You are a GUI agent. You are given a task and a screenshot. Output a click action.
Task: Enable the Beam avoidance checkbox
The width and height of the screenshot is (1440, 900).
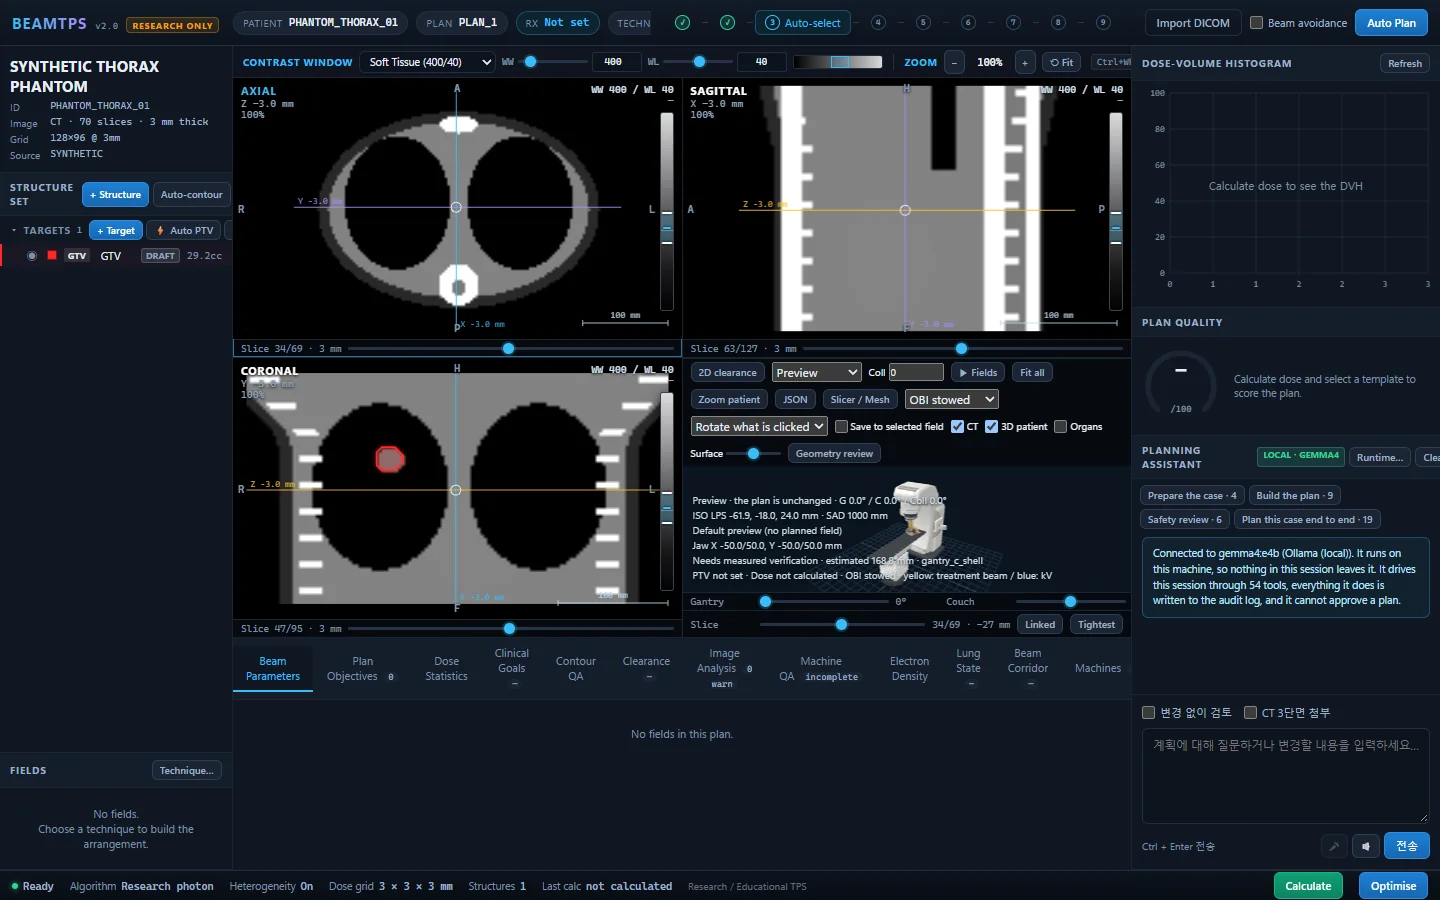point(1257,23)
